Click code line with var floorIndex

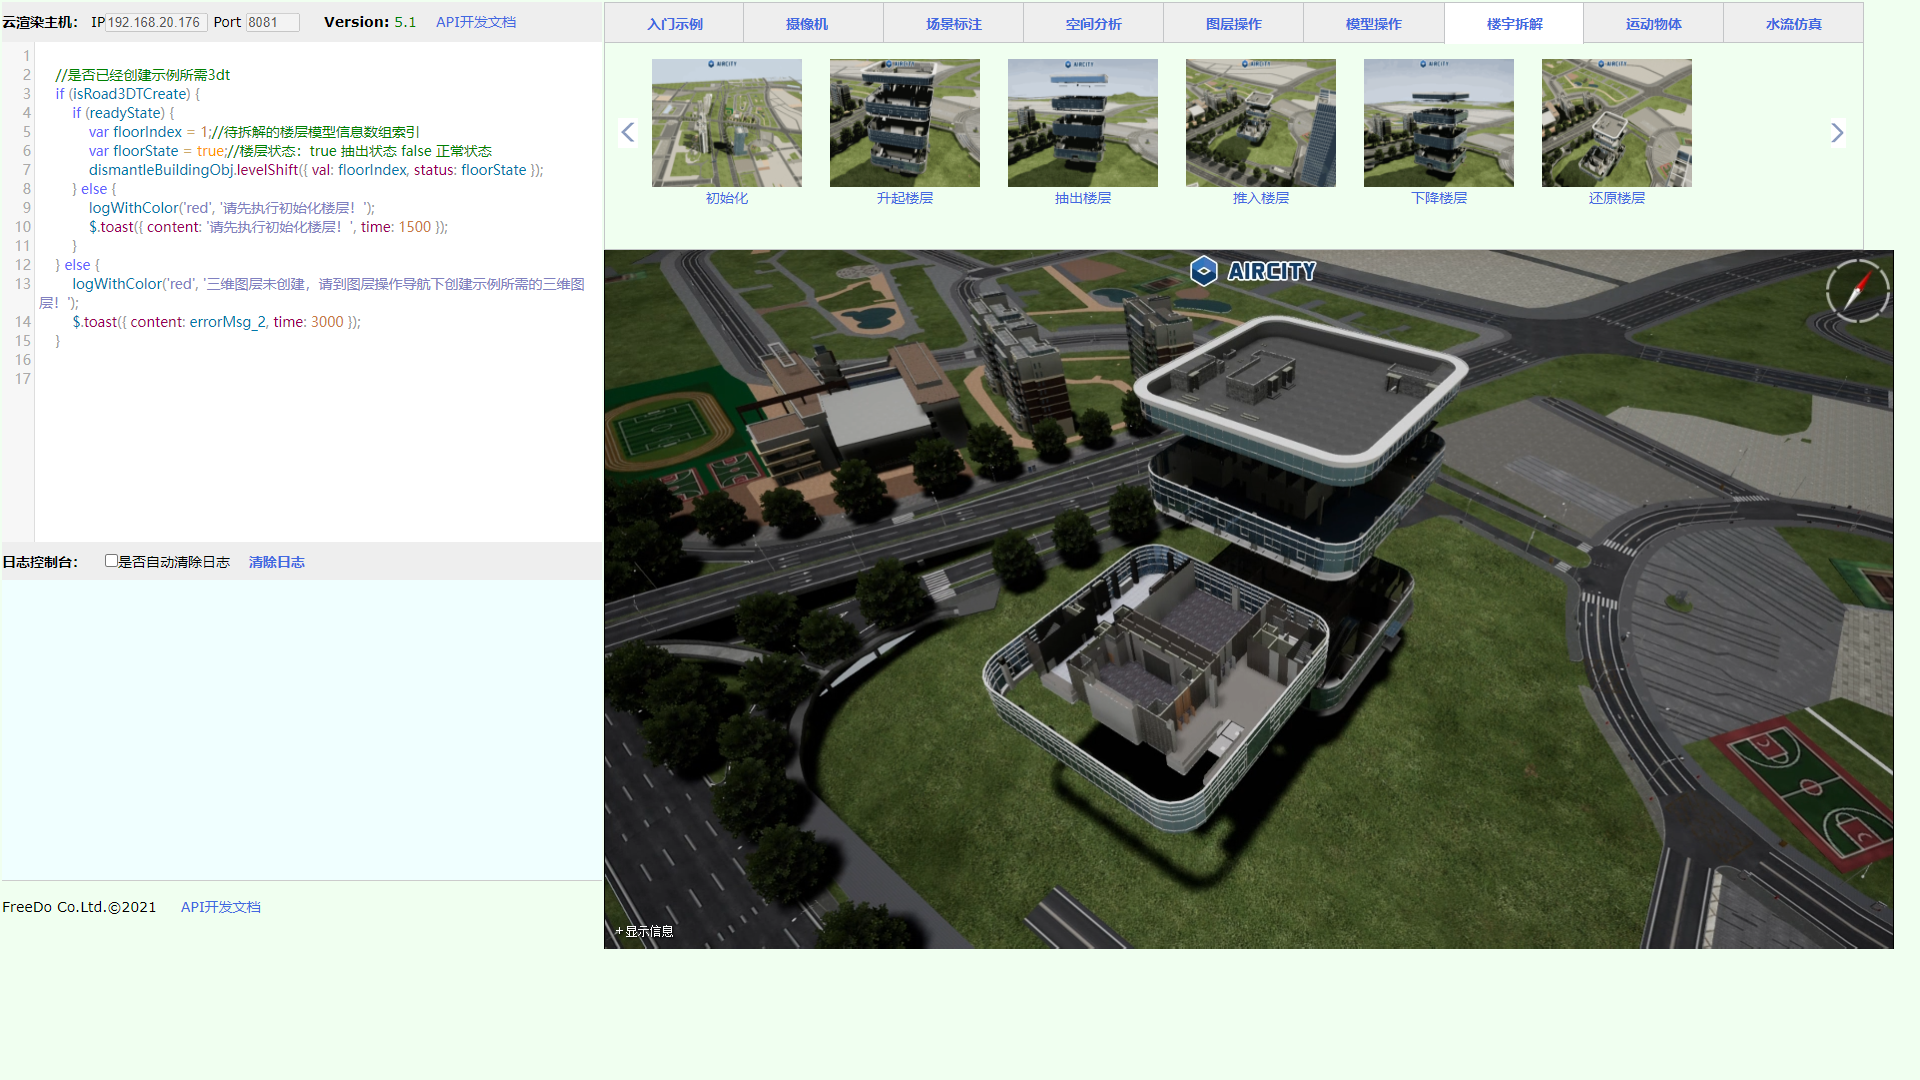point(254,132)
